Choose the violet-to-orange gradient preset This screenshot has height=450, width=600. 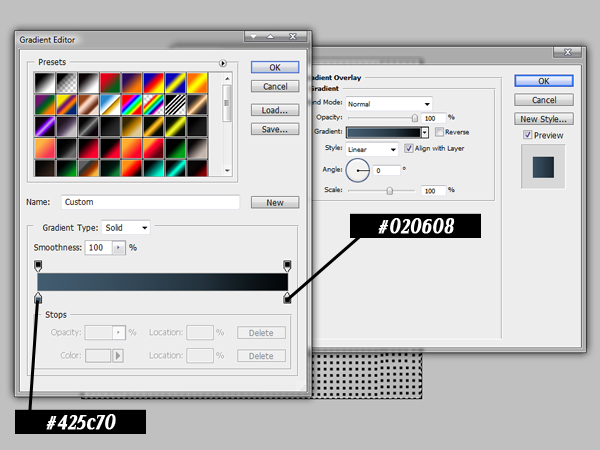(132, 82)
